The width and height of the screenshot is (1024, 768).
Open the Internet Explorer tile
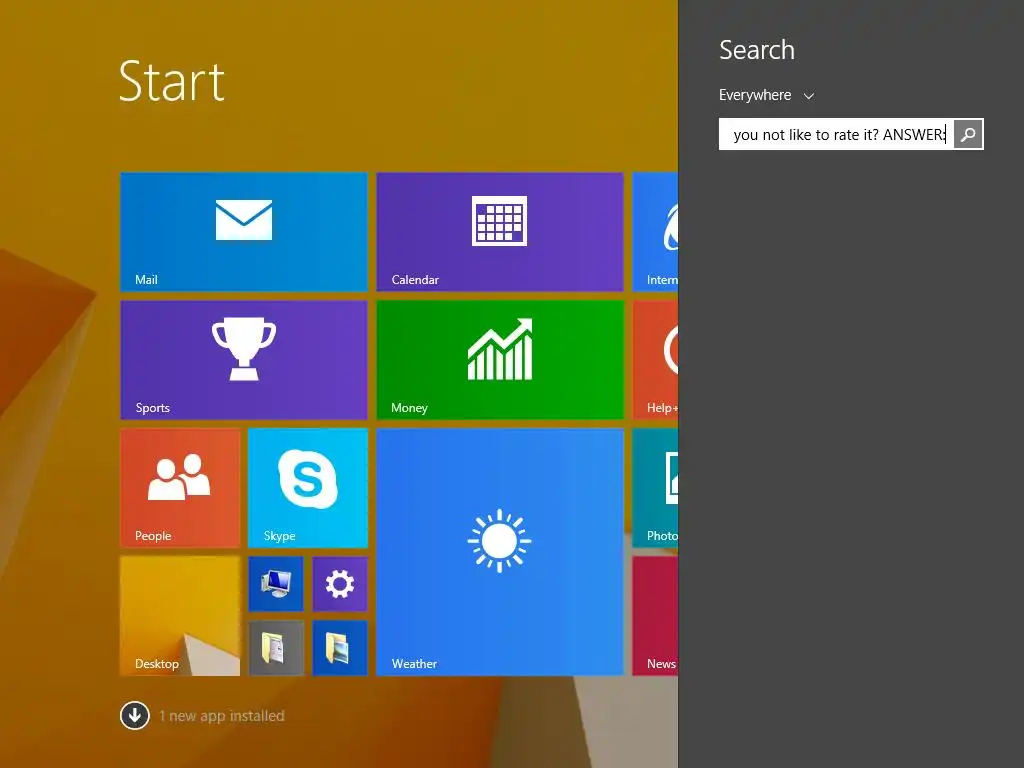655,232
